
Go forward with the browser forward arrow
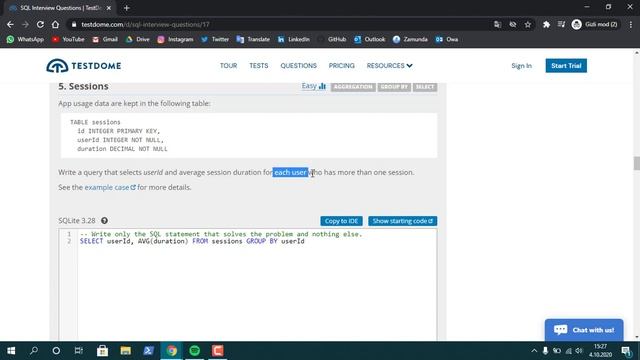click(x=25, y=24)
